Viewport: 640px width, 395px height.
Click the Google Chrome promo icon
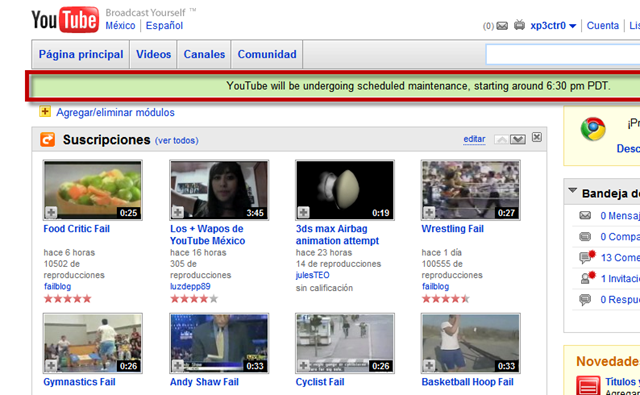click(x=593, y=129)
